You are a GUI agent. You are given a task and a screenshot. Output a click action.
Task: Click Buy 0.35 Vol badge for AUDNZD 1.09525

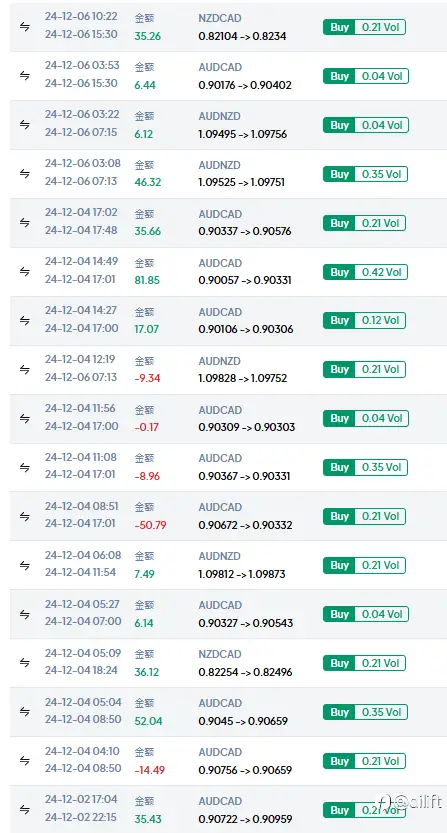pos(365,174)
